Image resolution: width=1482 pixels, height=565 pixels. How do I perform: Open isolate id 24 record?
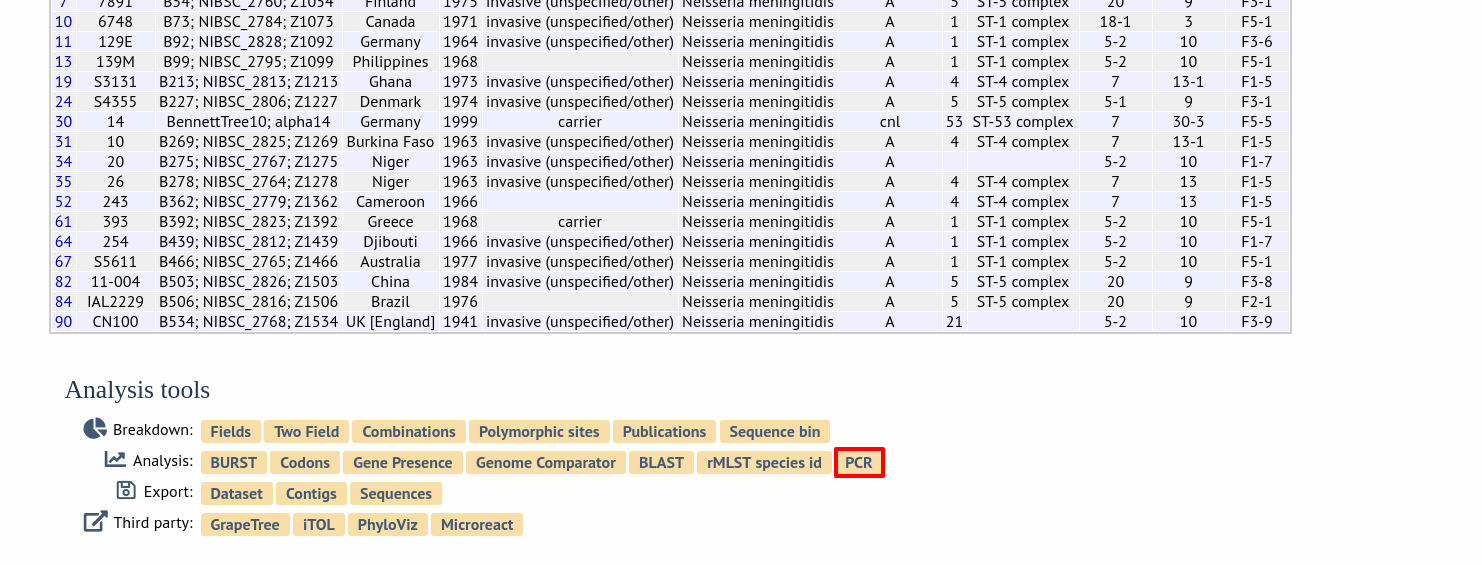[63, 102]
